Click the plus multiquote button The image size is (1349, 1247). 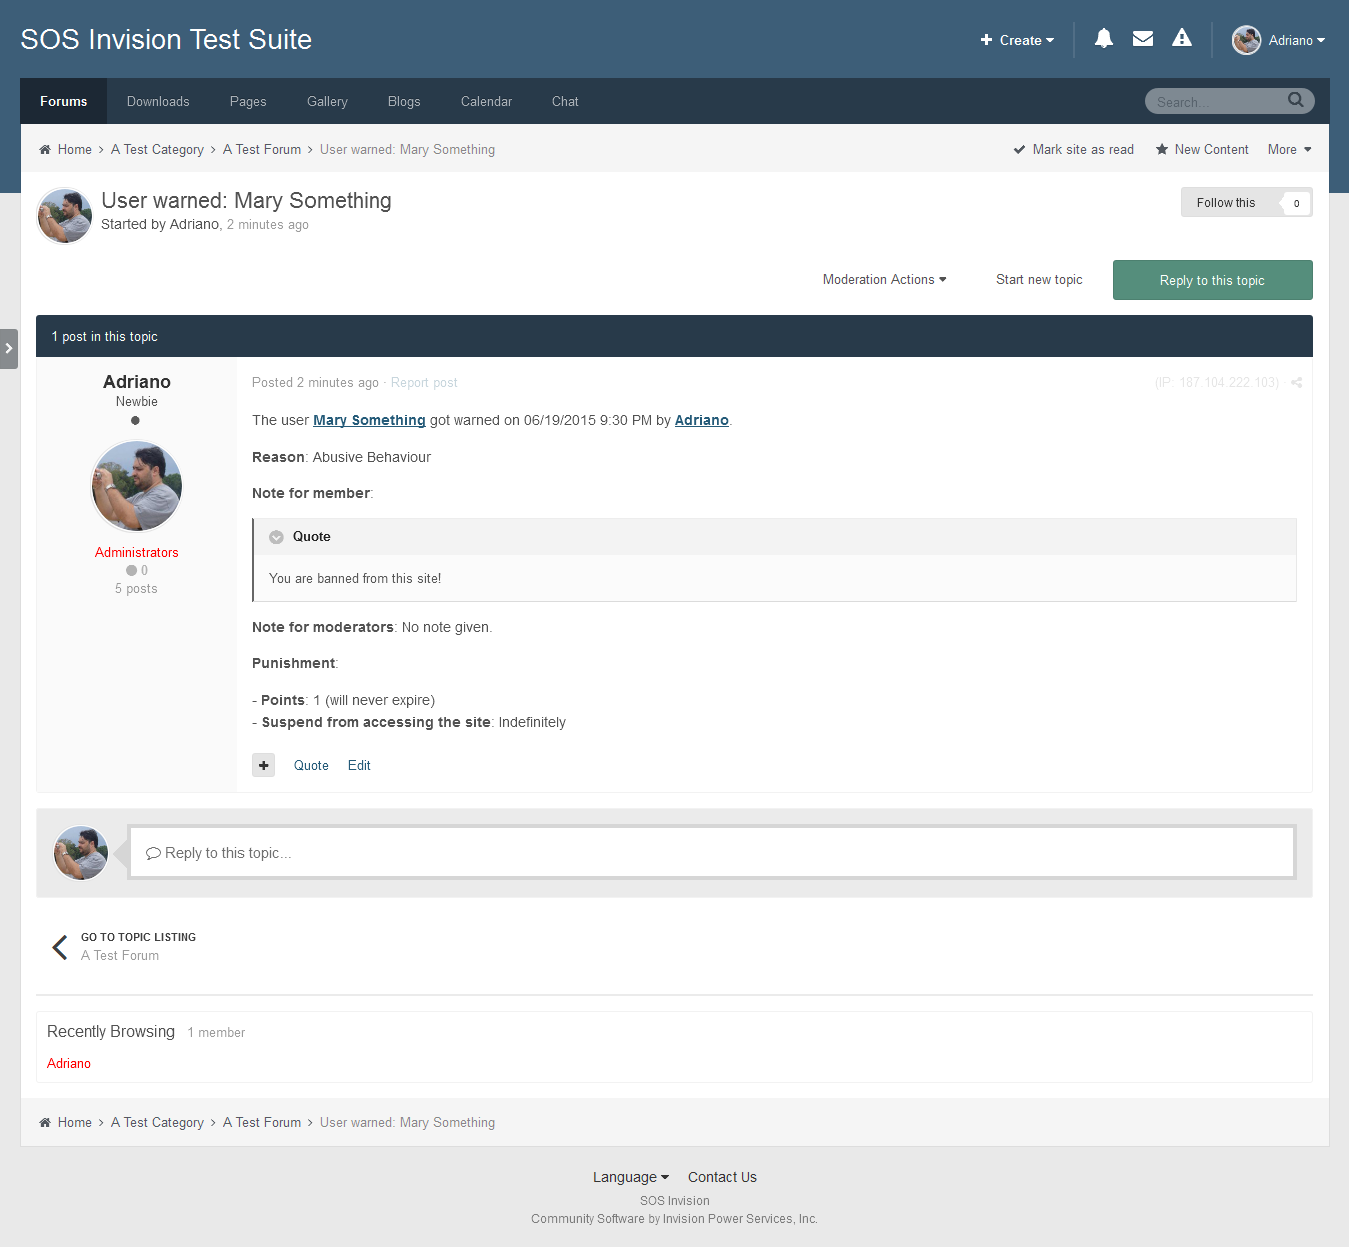(x=263, y=765)
